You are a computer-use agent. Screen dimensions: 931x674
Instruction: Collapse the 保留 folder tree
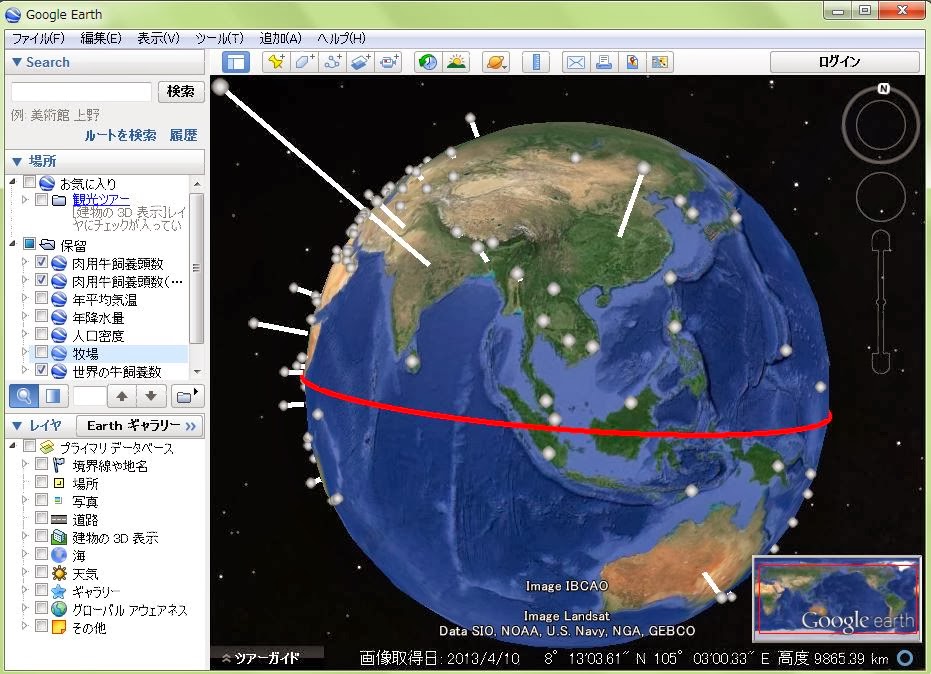[13, 244]
